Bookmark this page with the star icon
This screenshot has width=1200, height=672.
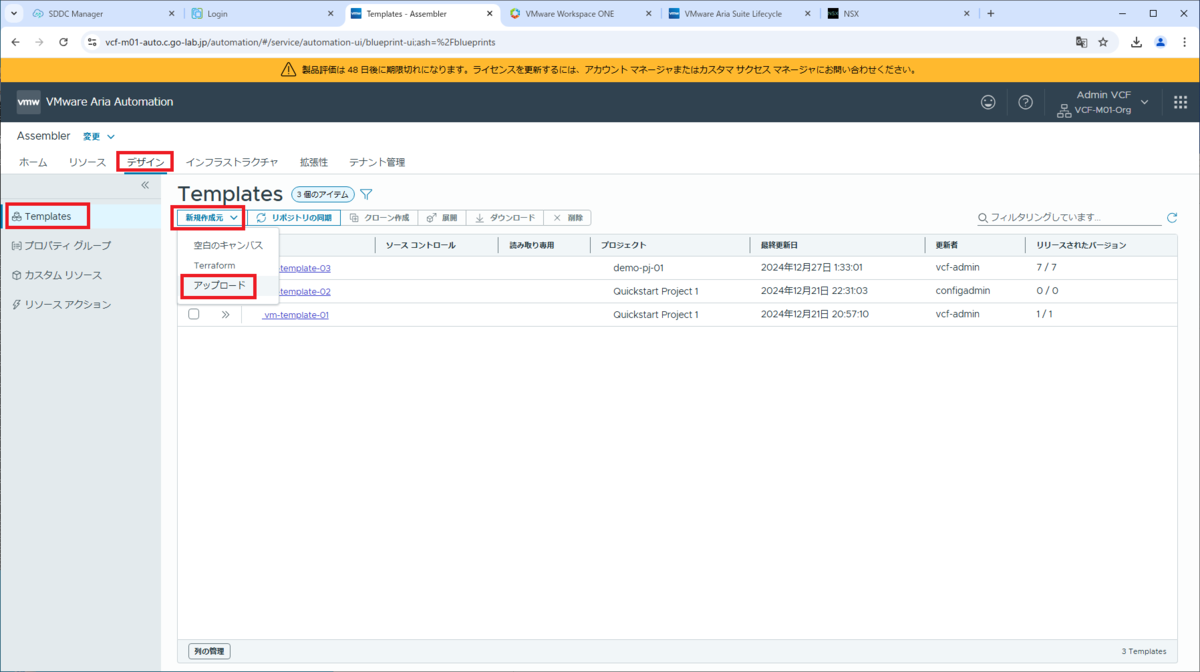[x=1103, y=43]
